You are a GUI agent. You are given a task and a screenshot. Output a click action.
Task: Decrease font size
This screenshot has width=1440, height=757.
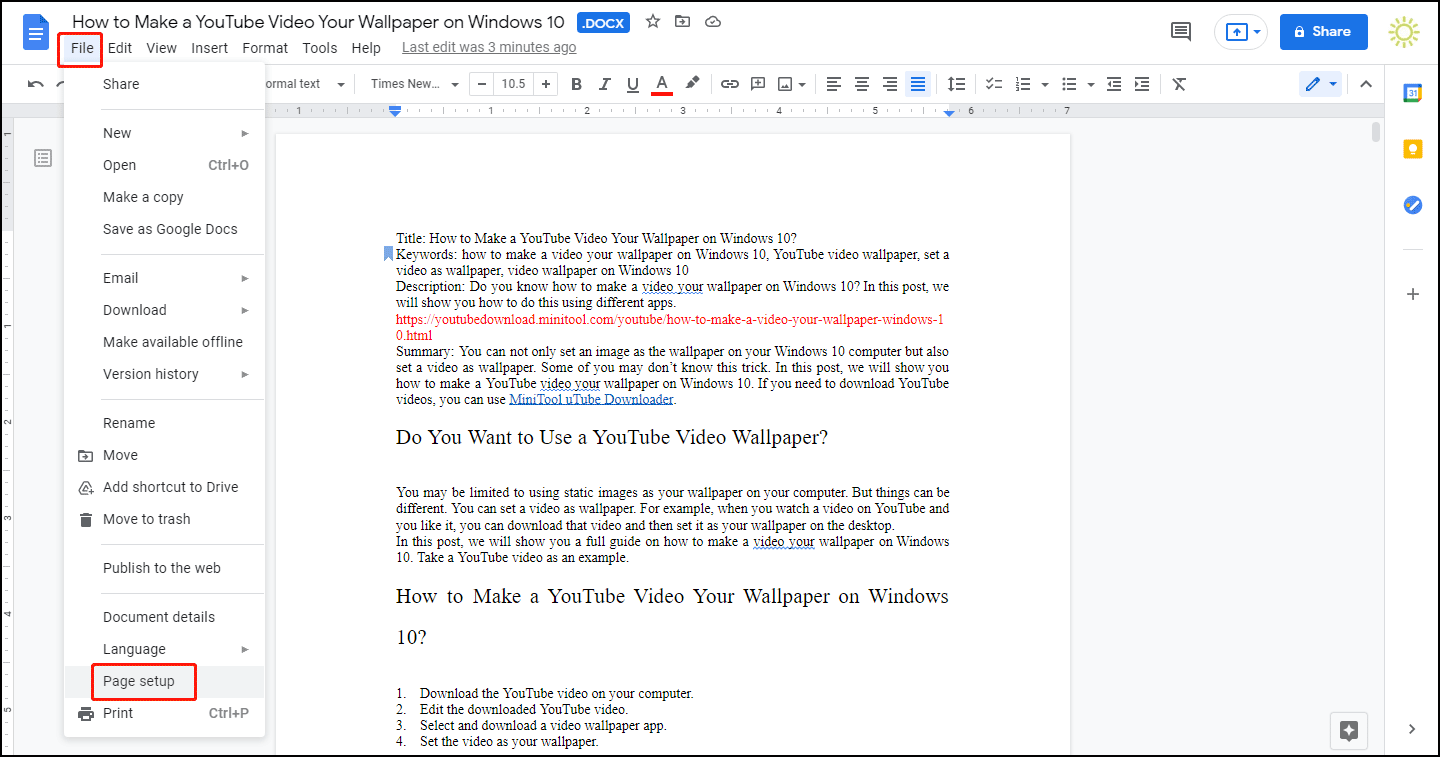(x=482, y=84)
